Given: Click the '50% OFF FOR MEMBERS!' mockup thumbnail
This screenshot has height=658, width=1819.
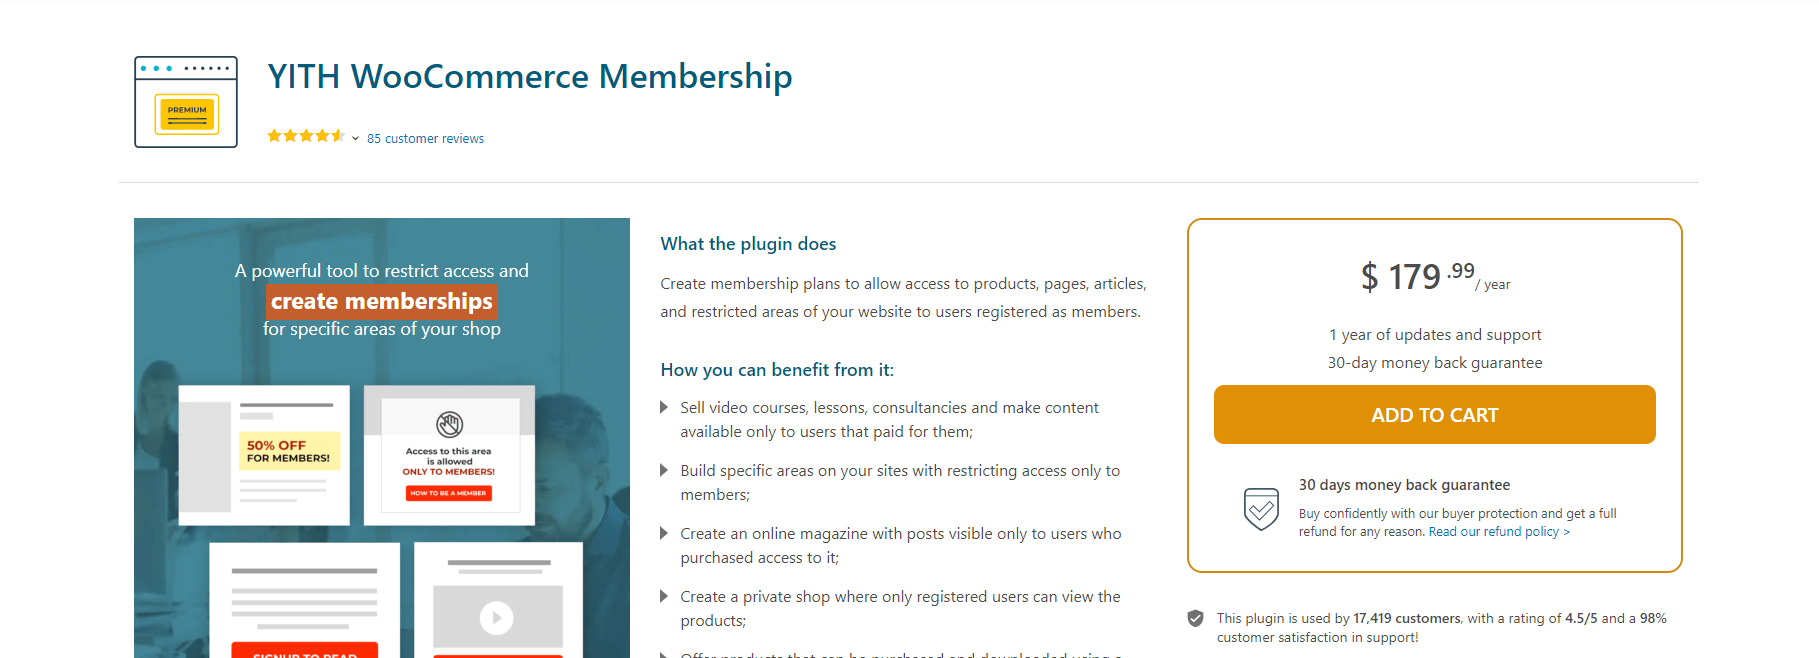Looking at the screenshot, I should click(x=289, y=450).
